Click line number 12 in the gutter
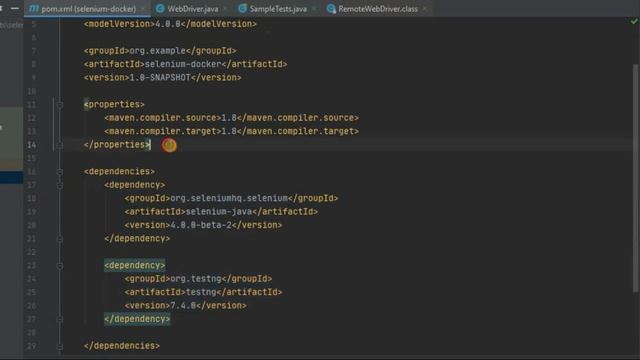Screen dimensions: 640x360 click(x=31, y=118)
